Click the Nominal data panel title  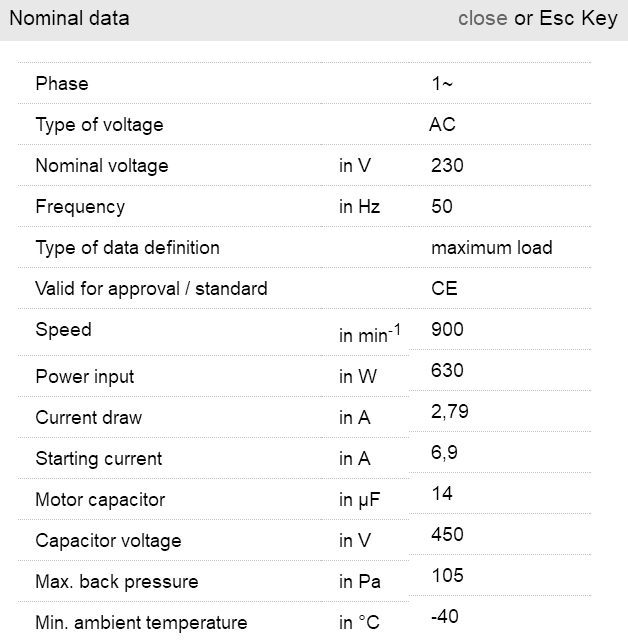69,18
